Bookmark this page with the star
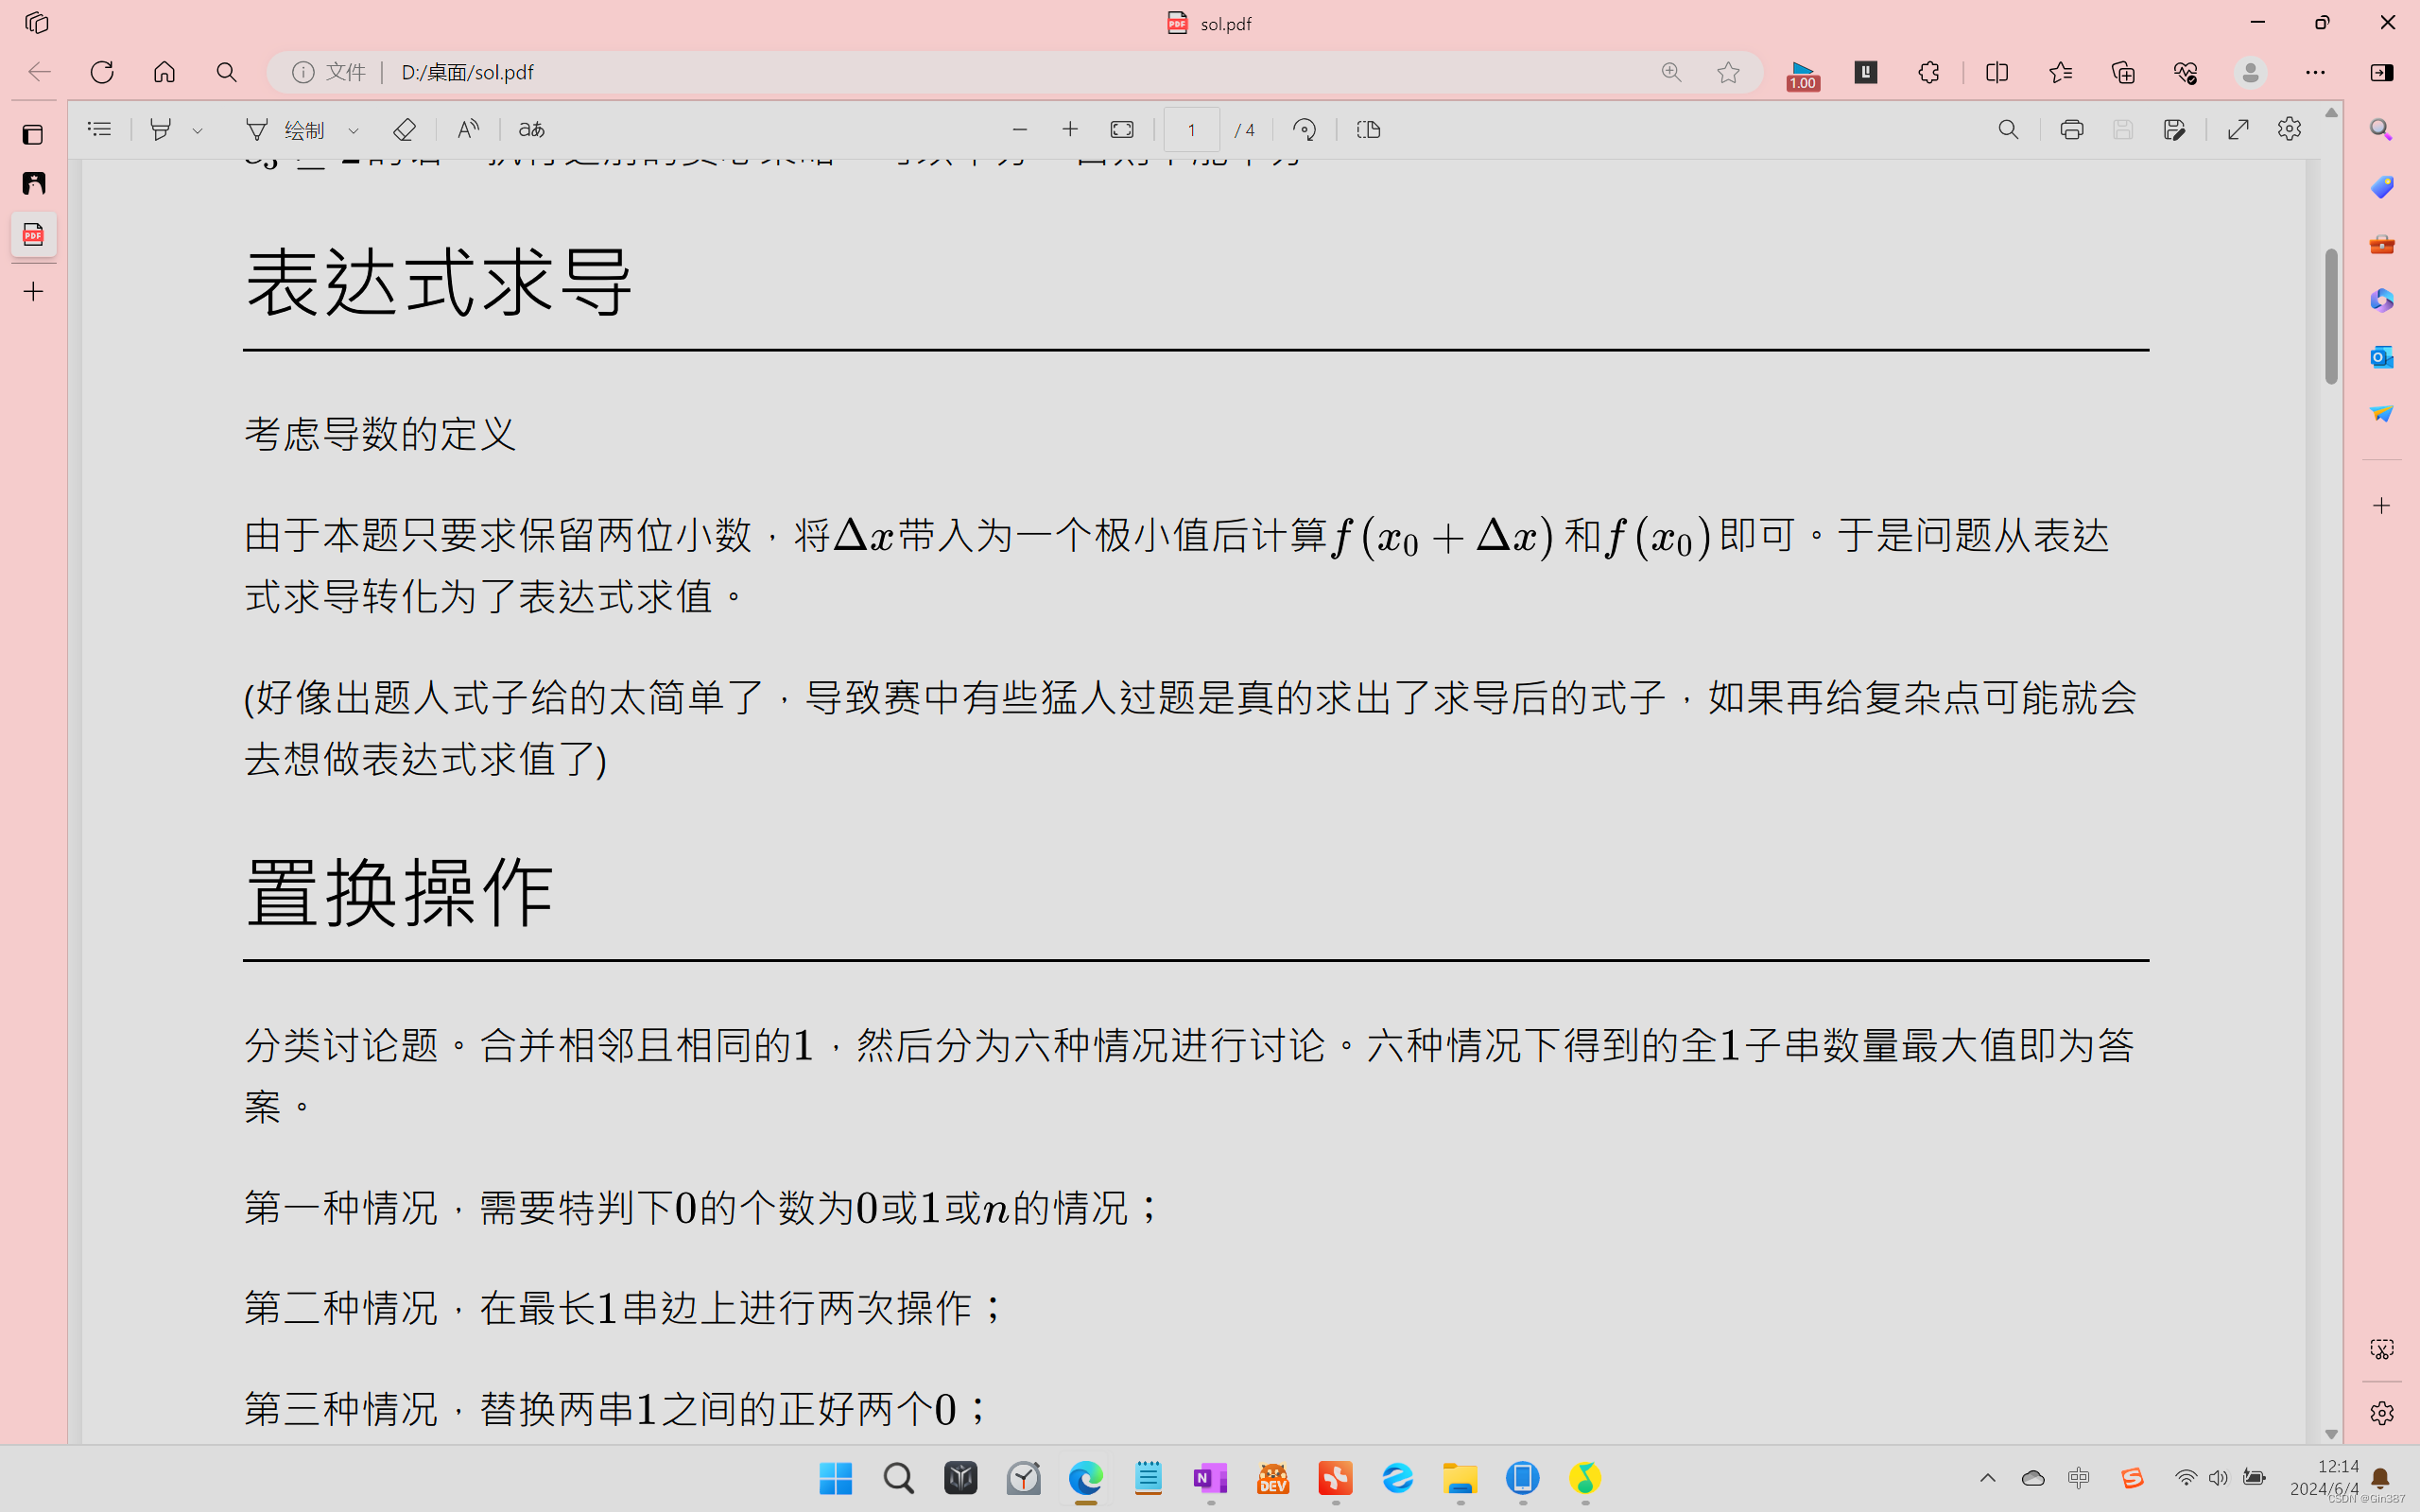Screen dimensions: 2420x1512 tap(1729, 72)
